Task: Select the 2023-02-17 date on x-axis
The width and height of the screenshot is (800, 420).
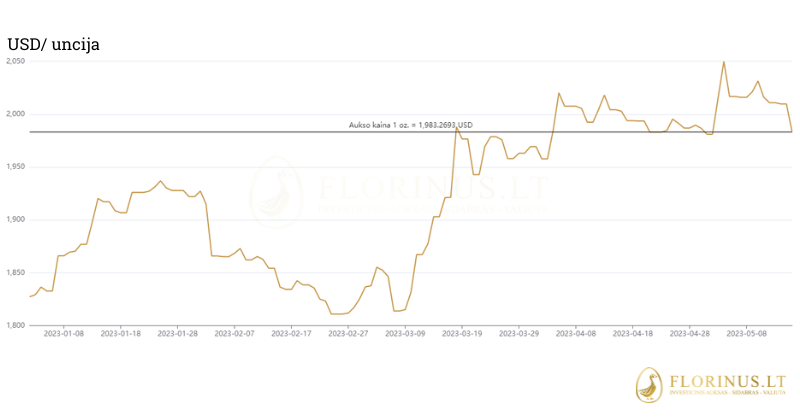Action: pos(293,334)
